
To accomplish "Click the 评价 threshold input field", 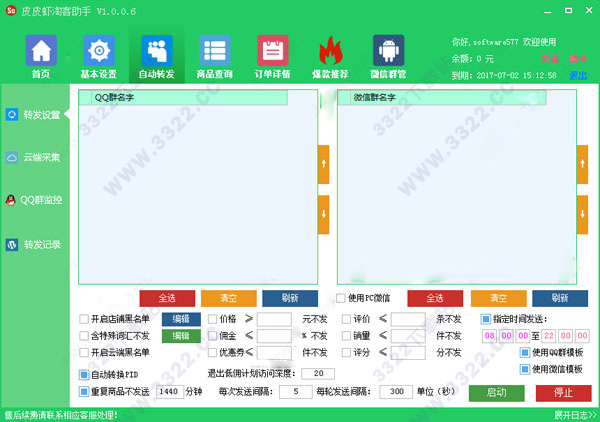I will tap(408, 319).
